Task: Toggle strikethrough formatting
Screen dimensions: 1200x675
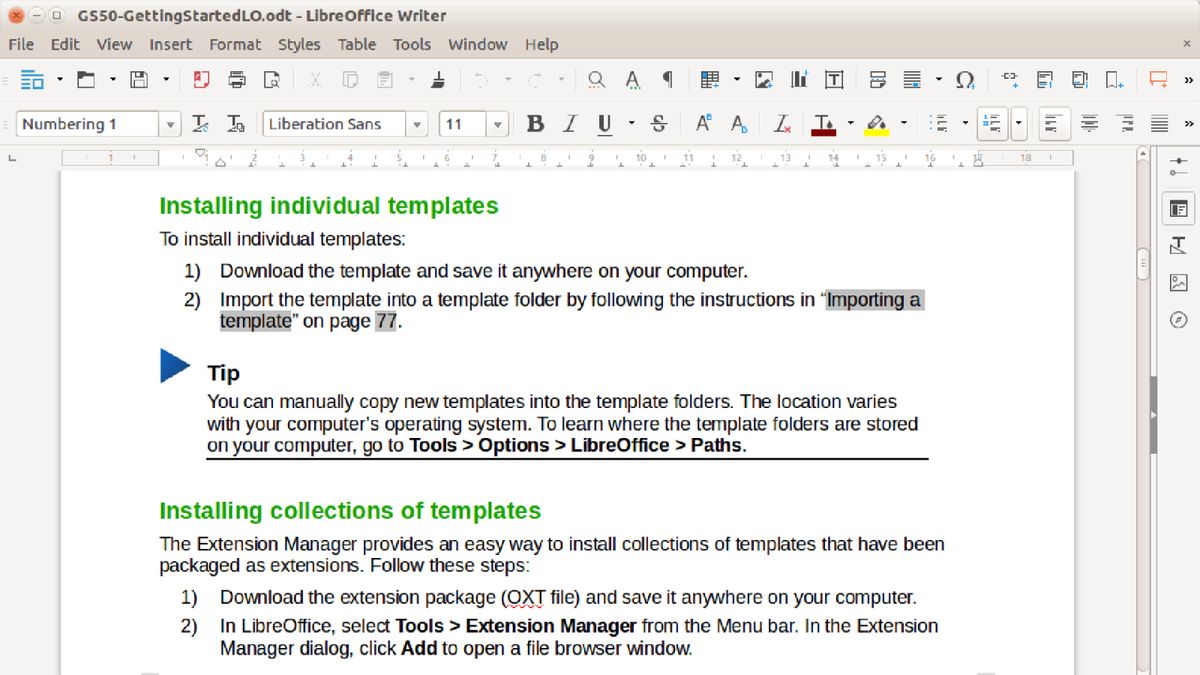Action: point(657,123)
